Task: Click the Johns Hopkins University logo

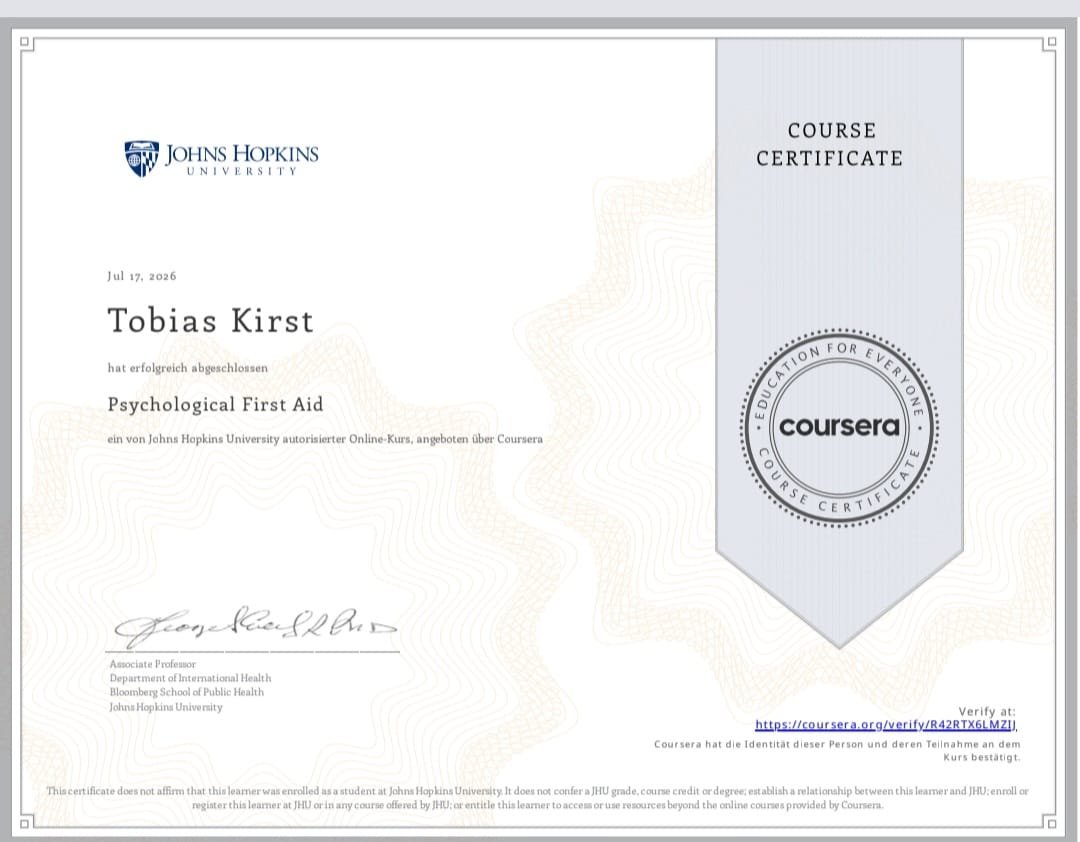Action: coord(221,159)
